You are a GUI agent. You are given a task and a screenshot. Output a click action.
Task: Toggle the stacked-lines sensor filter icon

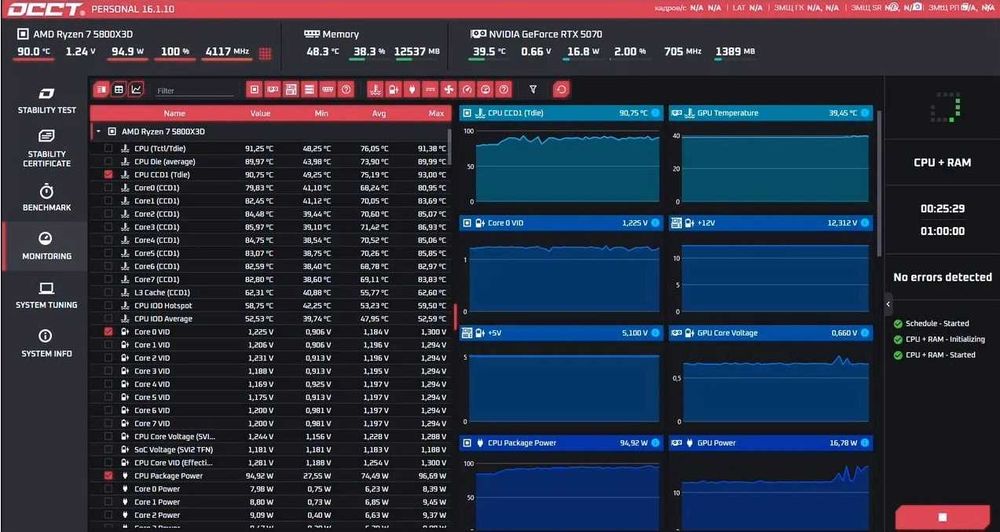[x=309, y=89]
